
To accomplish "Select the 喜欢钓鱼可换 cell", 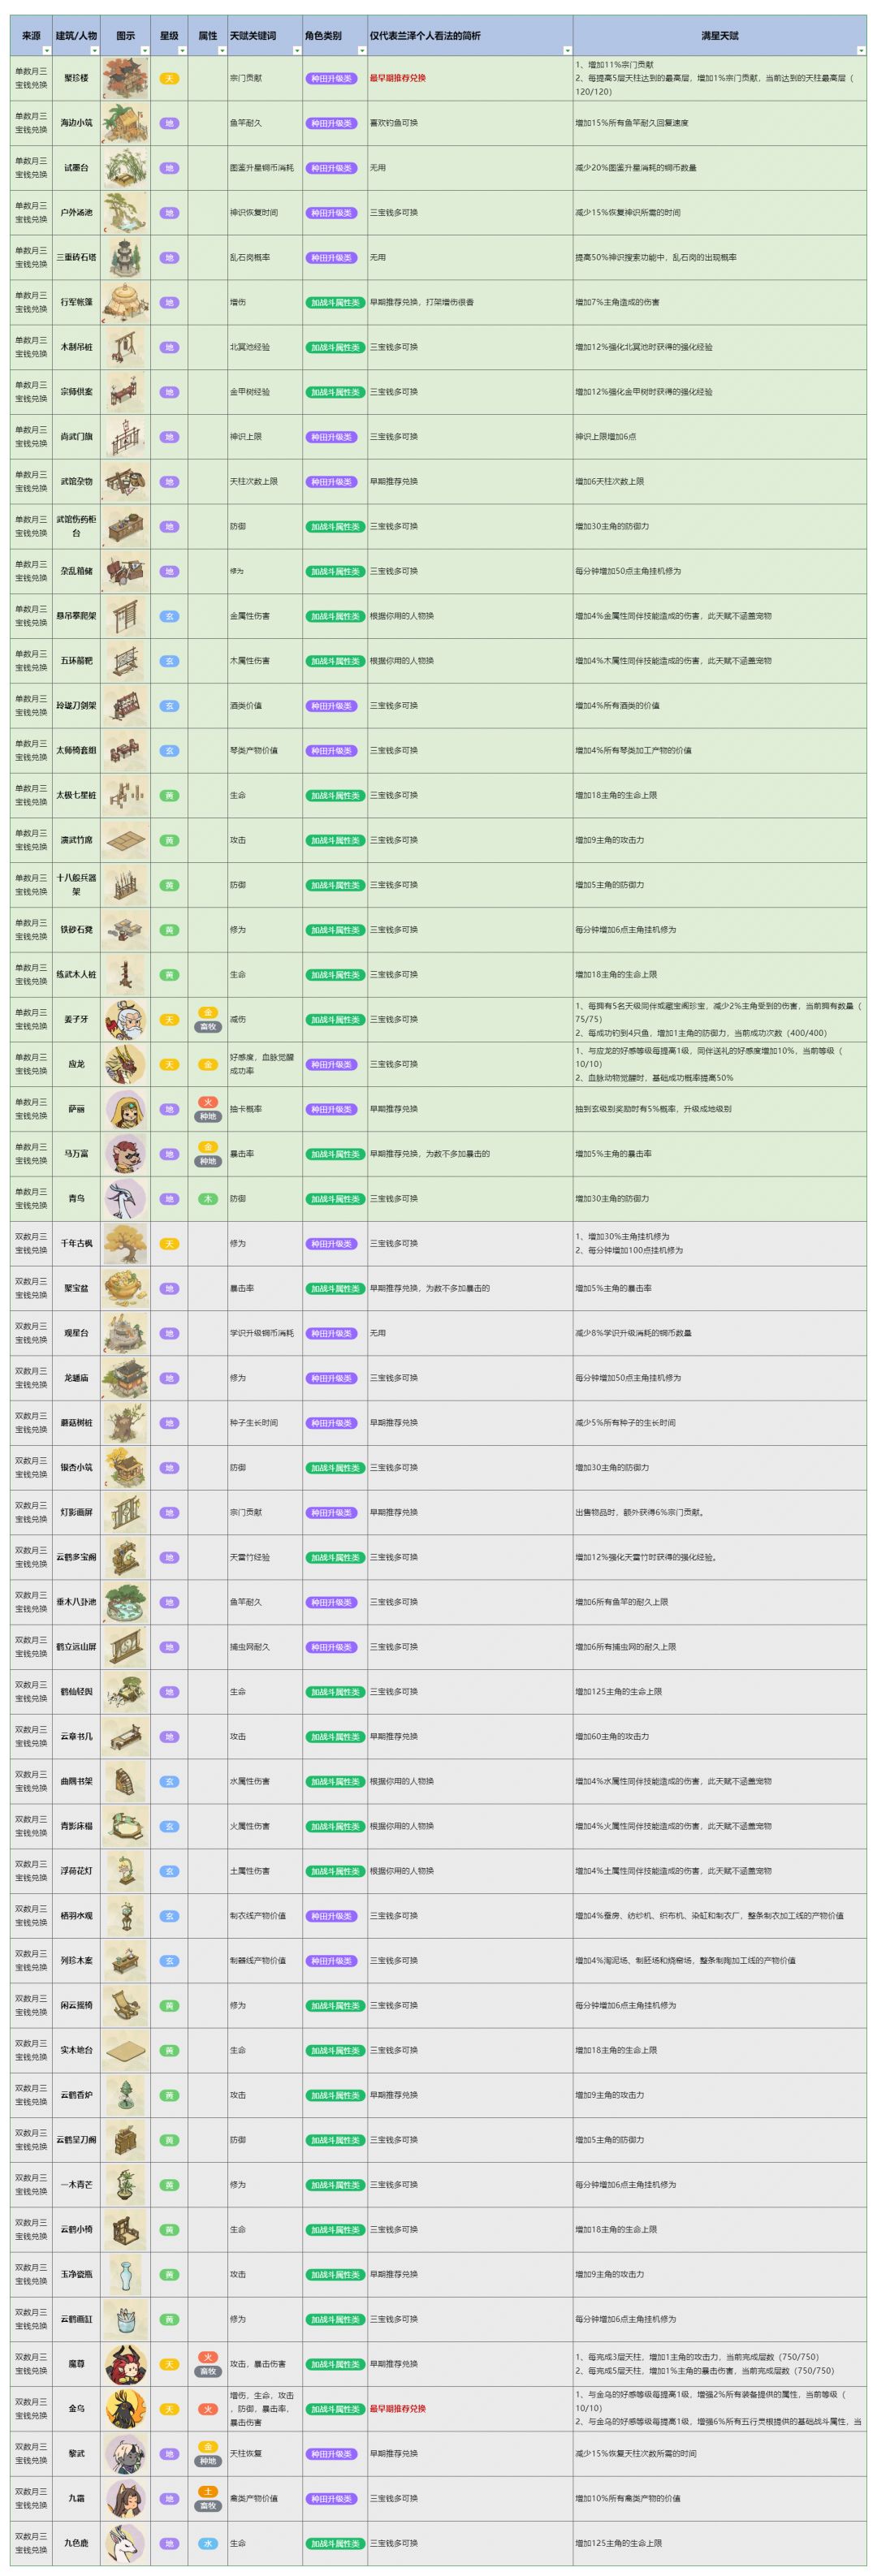I will pos(469,123).
